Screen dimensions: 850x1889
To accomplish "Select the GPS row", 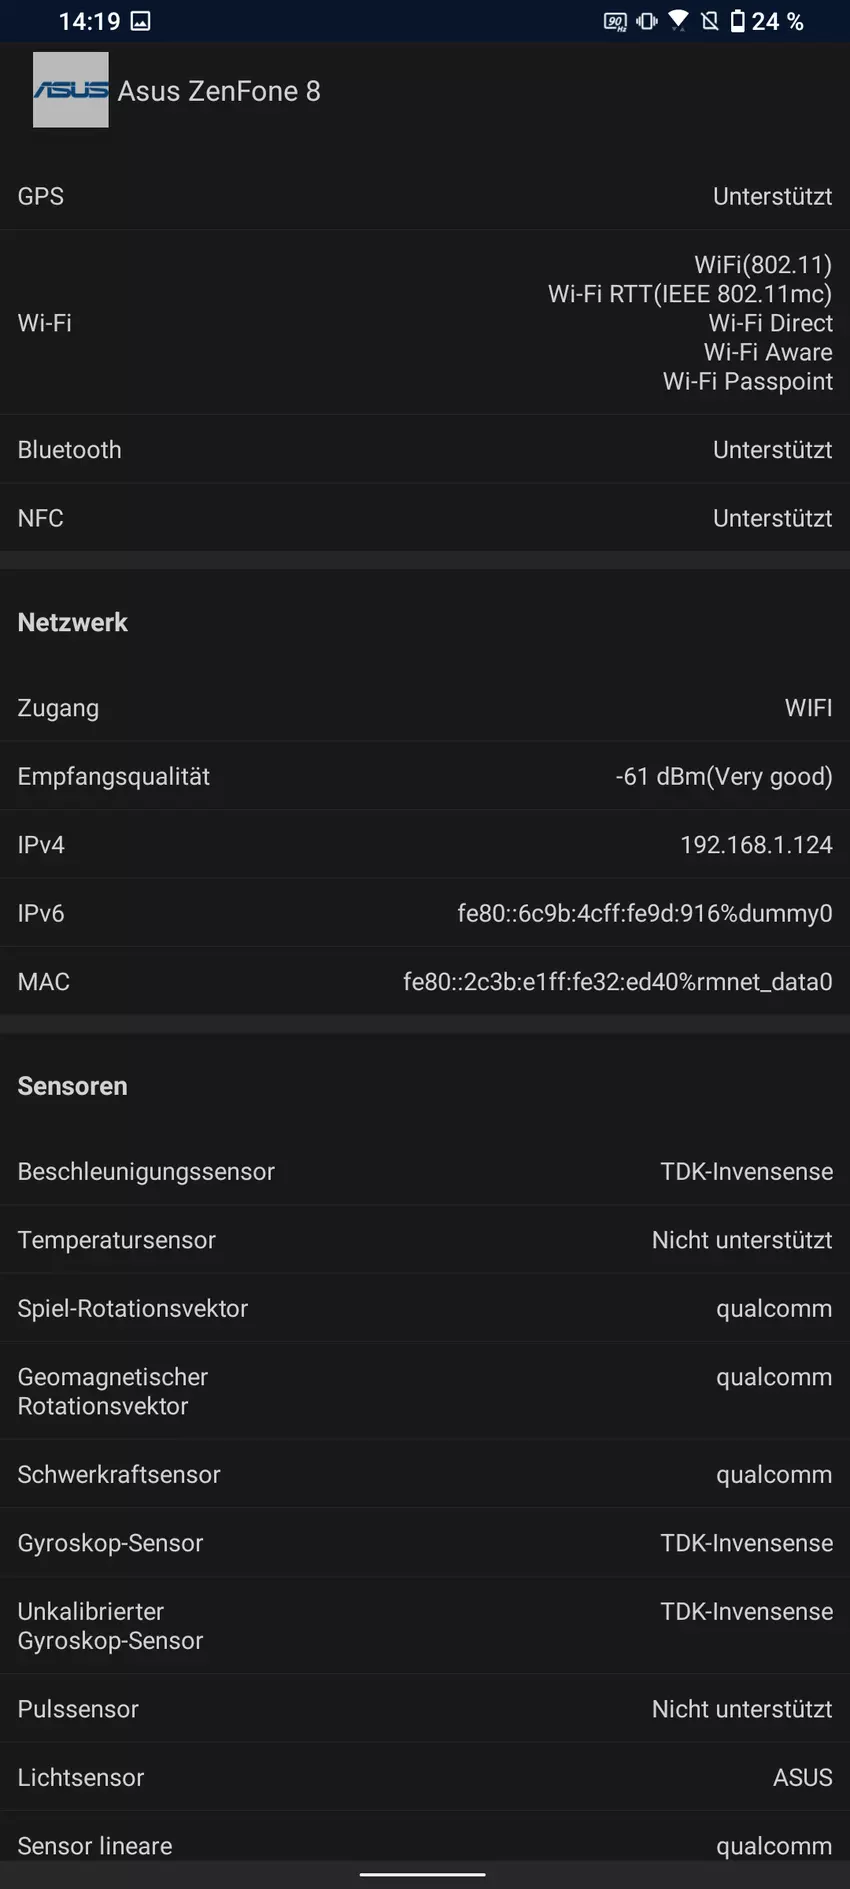I will pos(425,196).
